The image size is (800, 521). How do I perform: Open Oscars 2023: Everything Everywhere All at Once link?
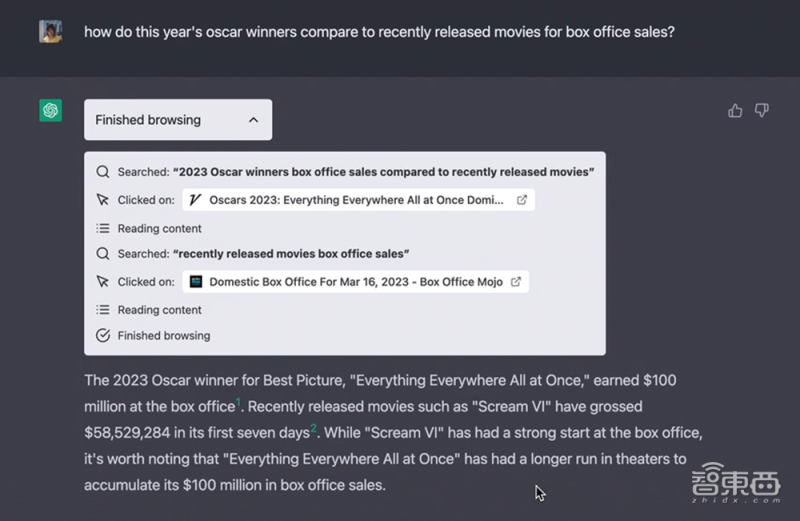[357, 200]
